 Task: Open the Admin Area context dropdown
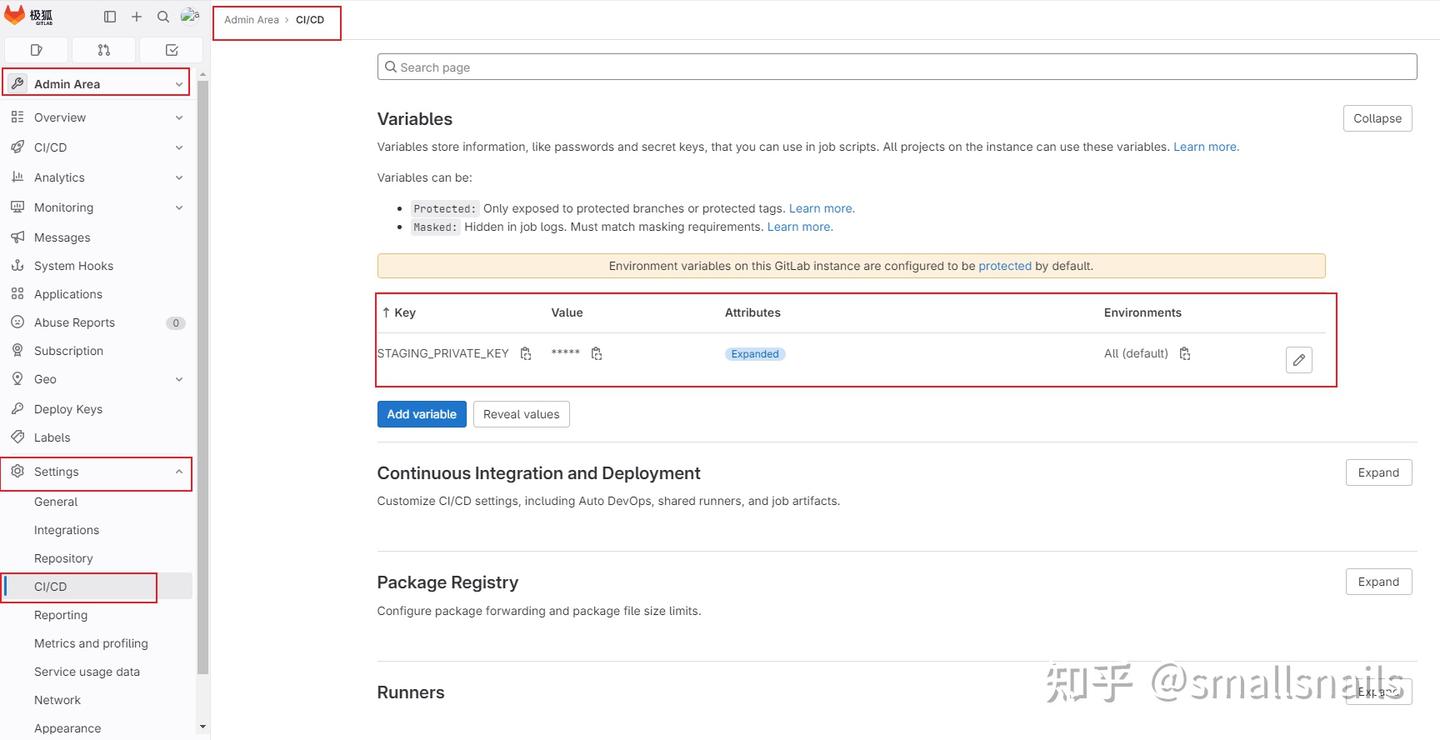point(96,84)
